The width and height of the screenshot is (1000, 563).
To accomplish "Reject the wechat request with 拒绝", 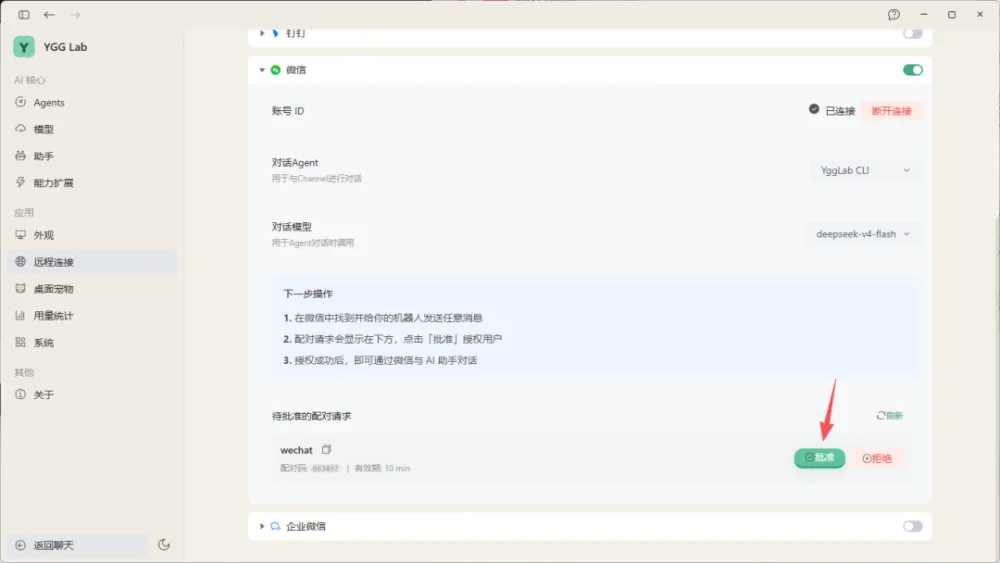I will 877,458.
